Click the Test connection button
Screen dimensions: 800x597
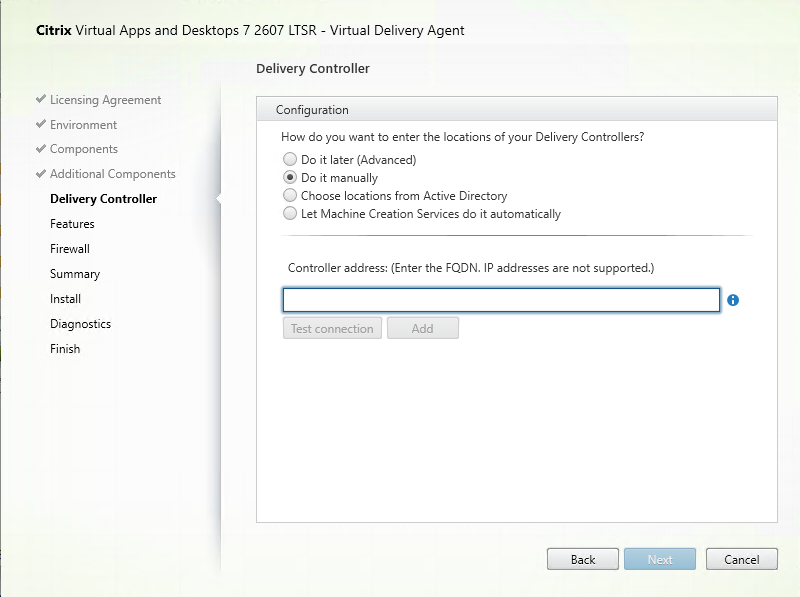[x=332, y=328]
